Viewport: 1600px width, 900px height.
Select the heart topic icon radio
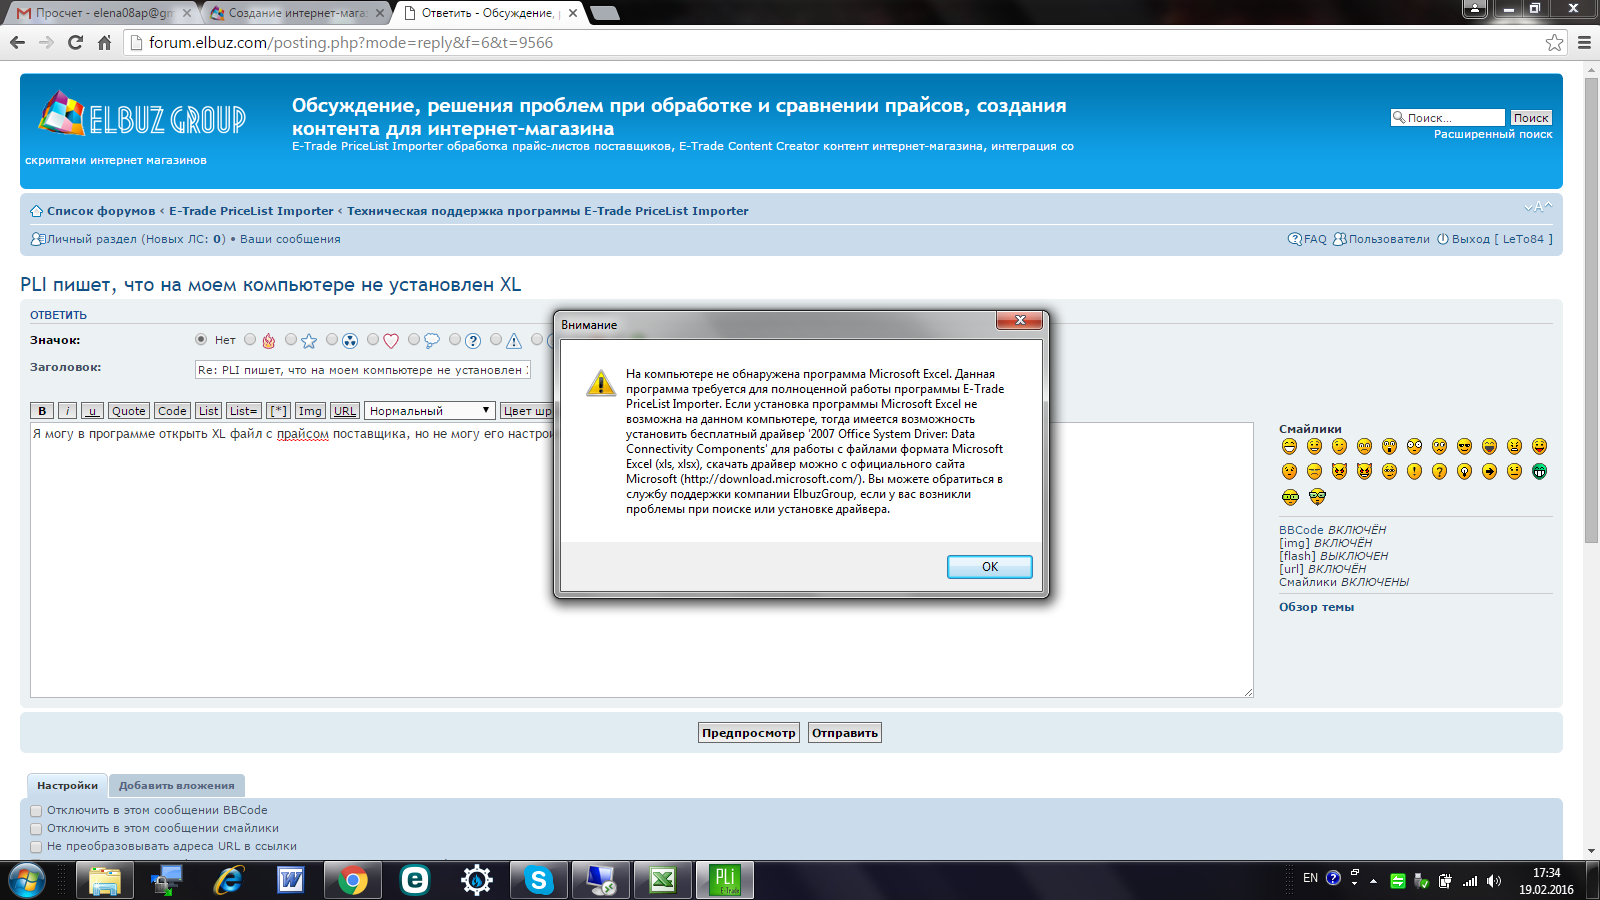[373, 340]
